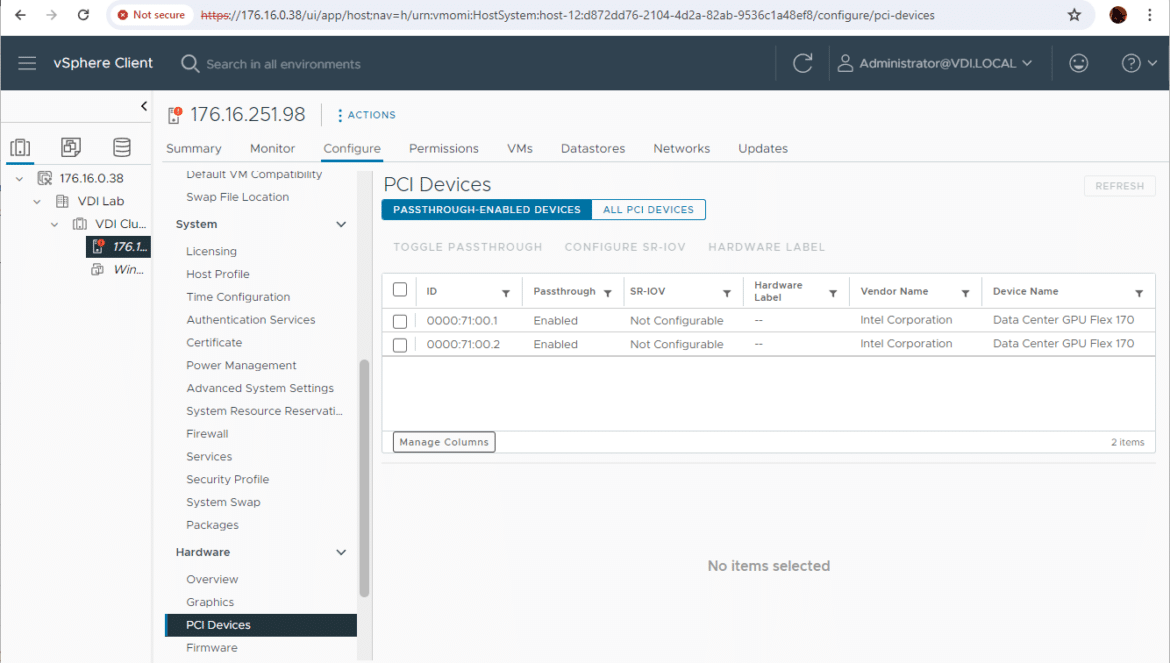Open Power Management settings
This screenshot has height=663, width=1170.
pos(241,365)
